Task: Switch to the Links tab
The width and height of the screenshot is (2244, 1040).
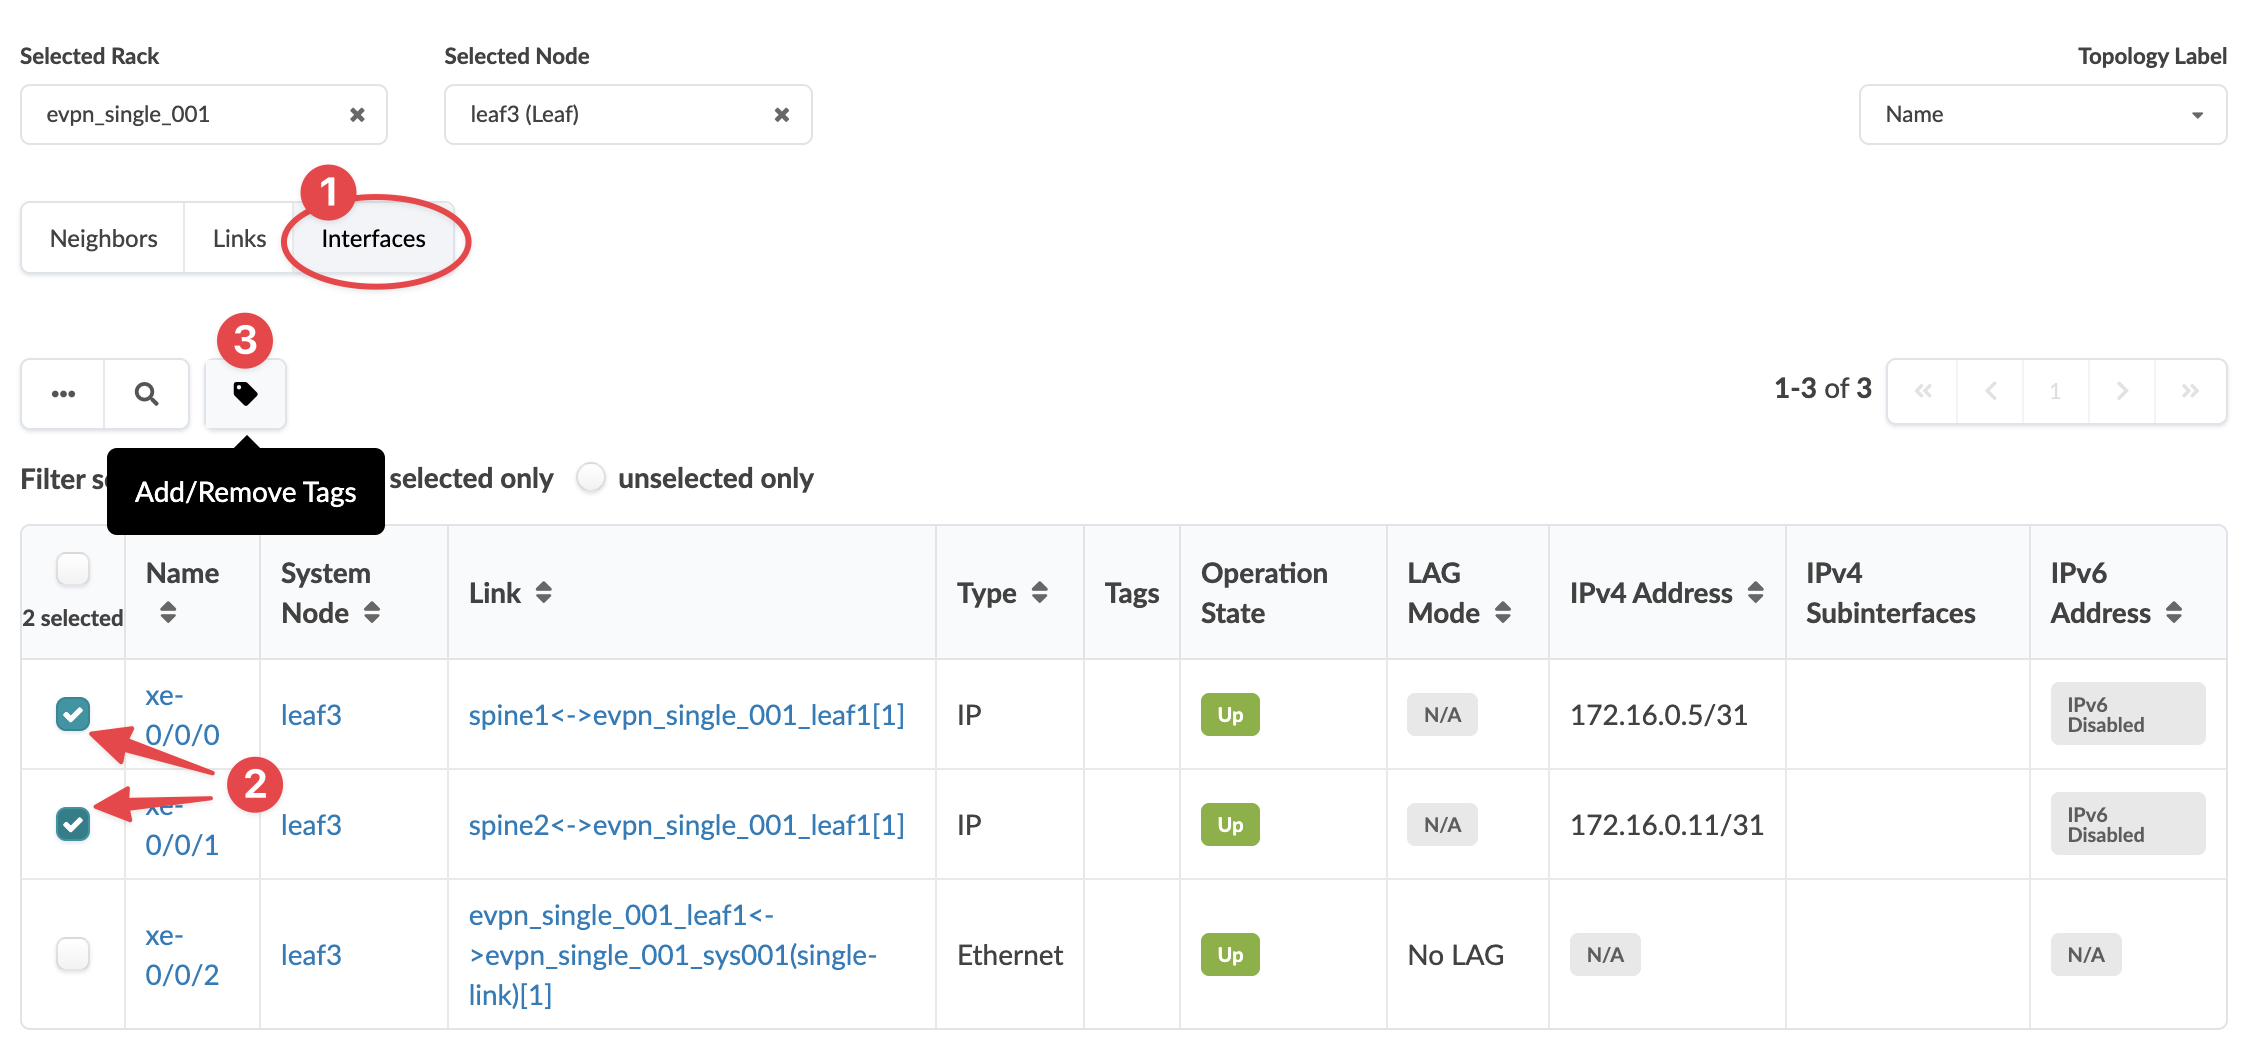Action: 239,238
